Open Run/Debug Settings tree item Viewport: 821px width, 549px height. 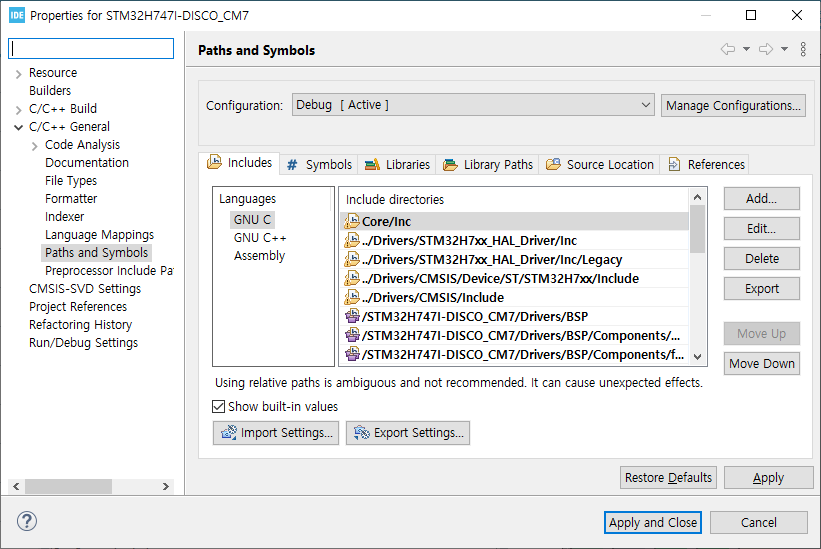tap(83, 342)
